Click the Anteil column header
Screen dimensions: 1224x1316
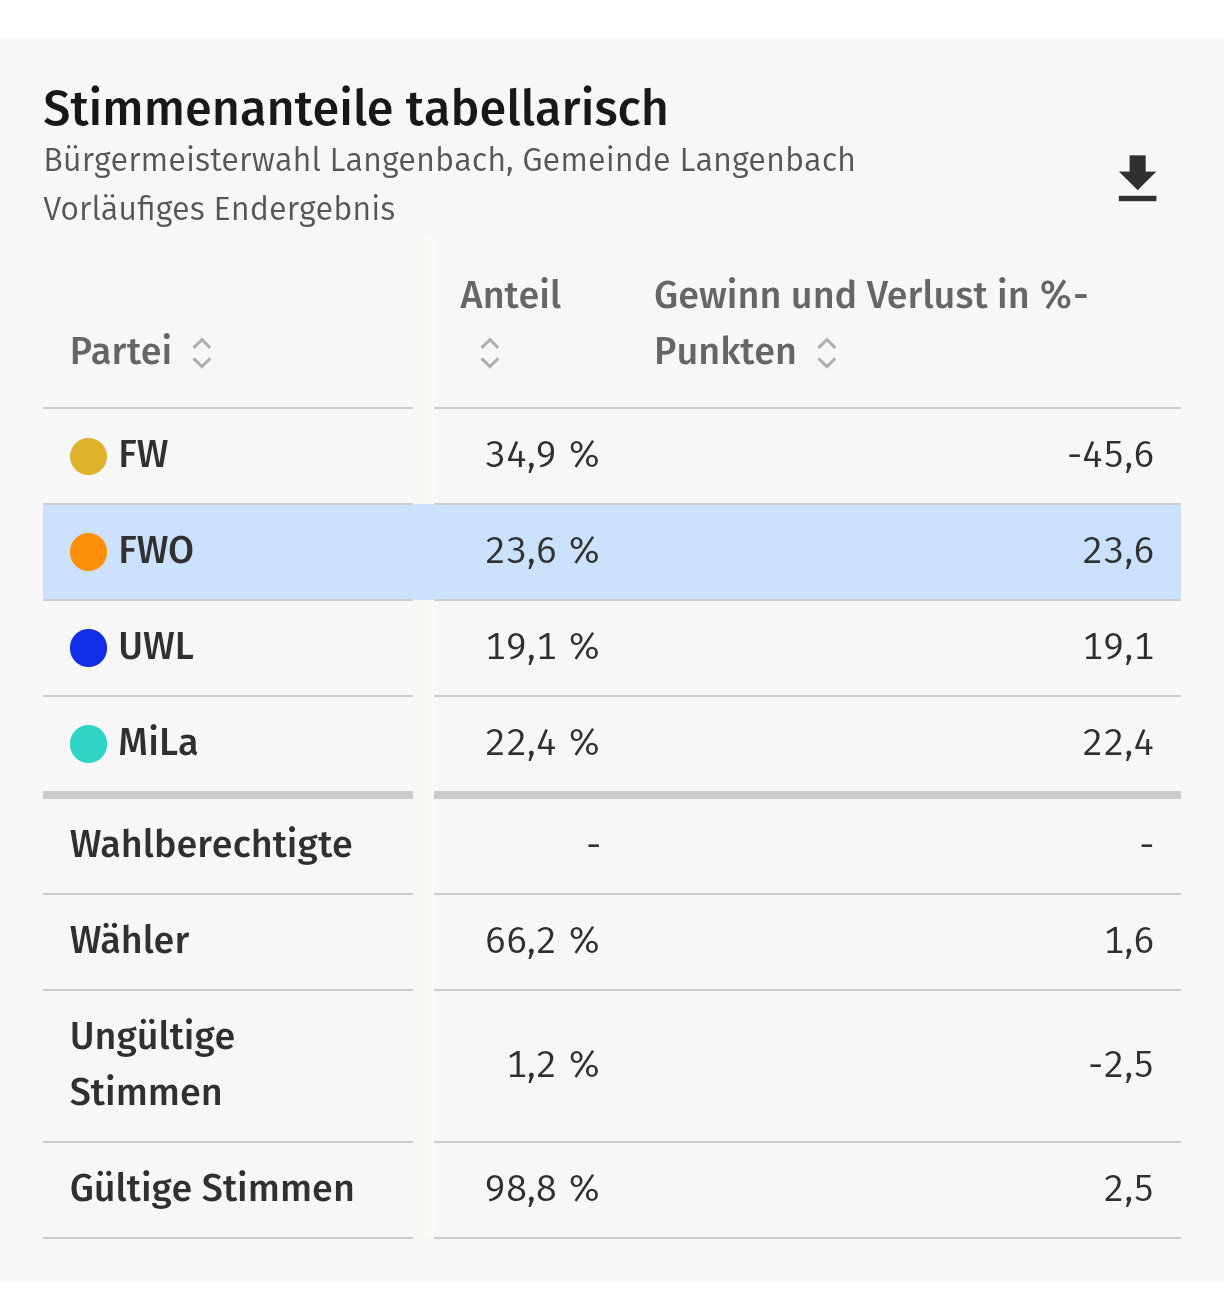tap(510, 296)
